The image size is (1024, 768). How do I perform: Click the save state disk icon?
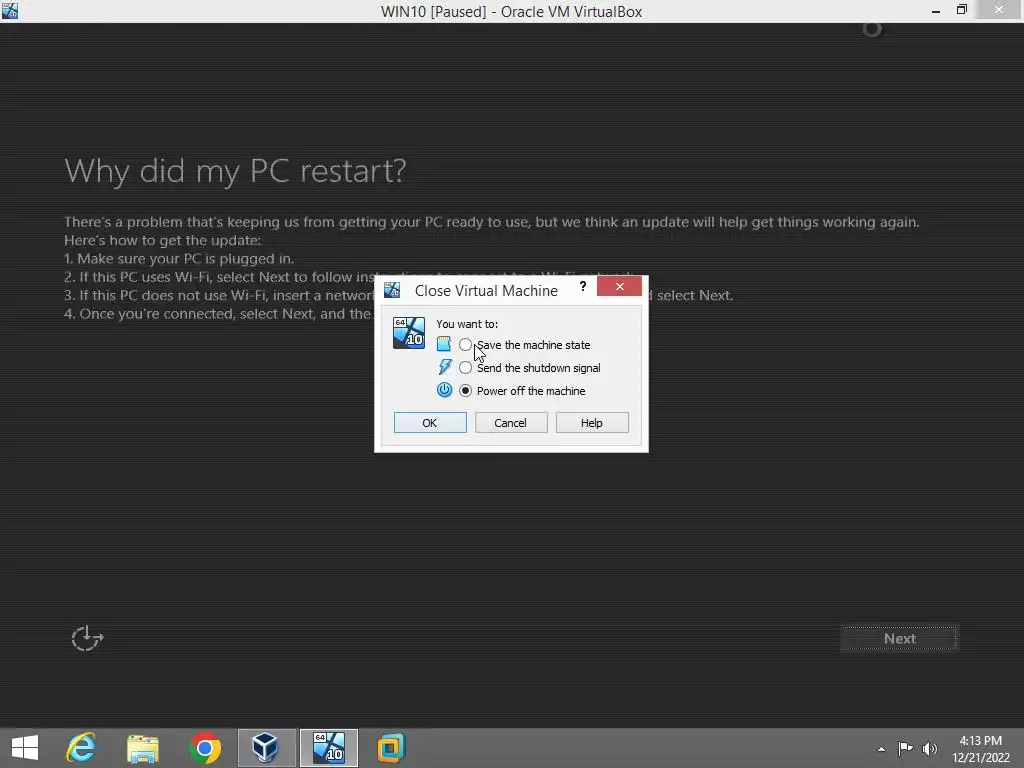[x=443, y=344]
